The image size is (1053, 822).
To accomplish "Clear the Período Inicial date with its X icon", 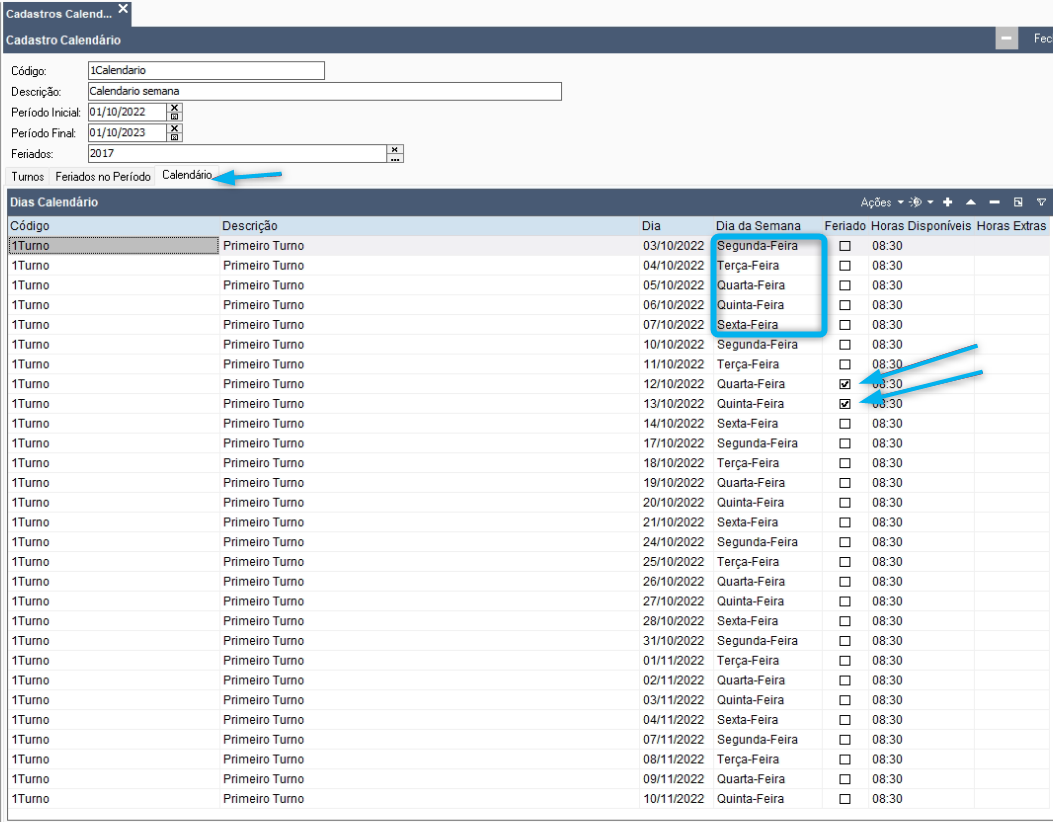I will 175,107.
